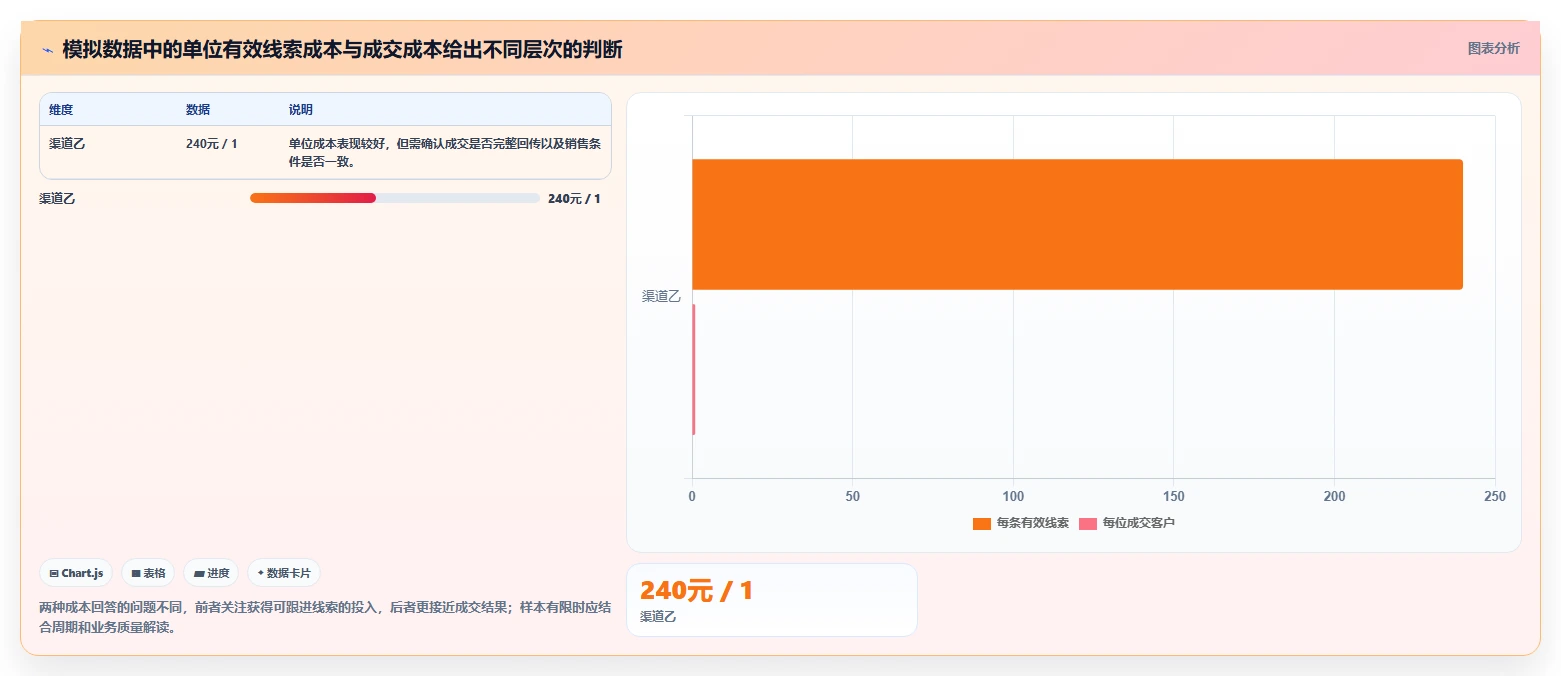The image size is (1561, 676).
Task: Click the 渠道乙 caption inside the data card
Action: tap(658, 616)
